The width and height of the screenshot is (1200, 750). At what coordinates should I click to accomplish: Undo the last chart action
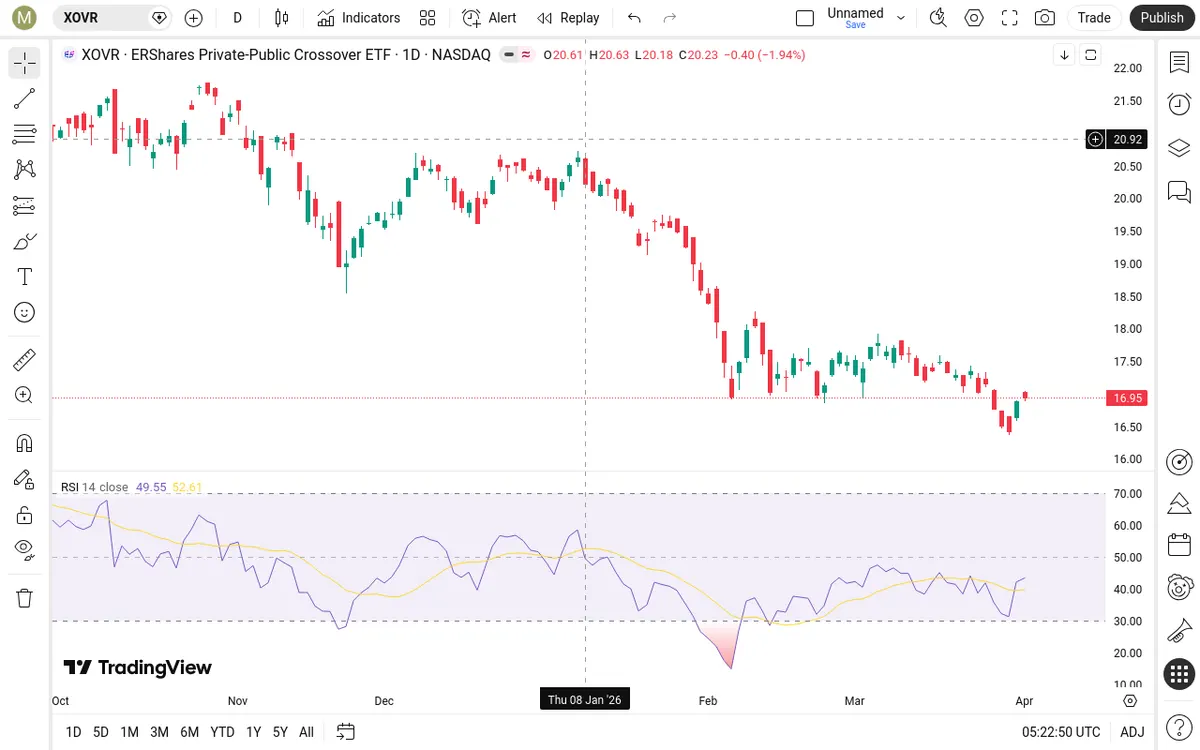tap(634, 18)
